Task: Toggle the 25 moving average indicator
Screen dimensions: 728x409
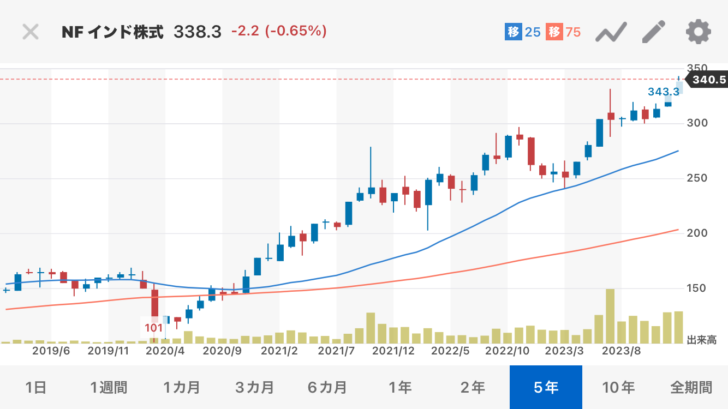Action: [x=521, y=32]
